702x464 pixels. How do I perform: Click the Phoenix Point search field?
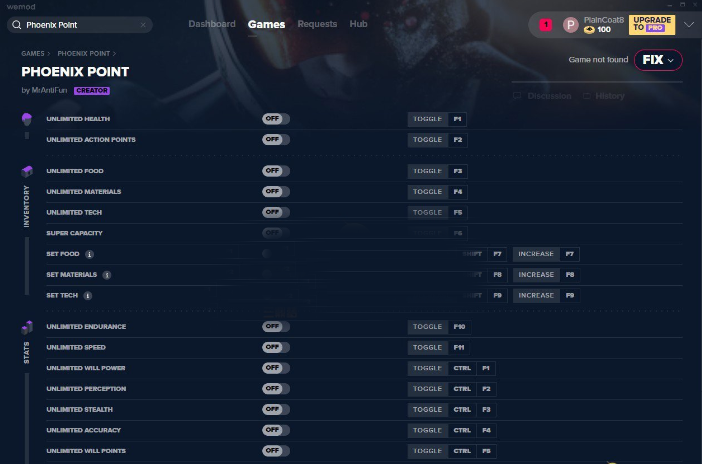click(x=80, y=25)
